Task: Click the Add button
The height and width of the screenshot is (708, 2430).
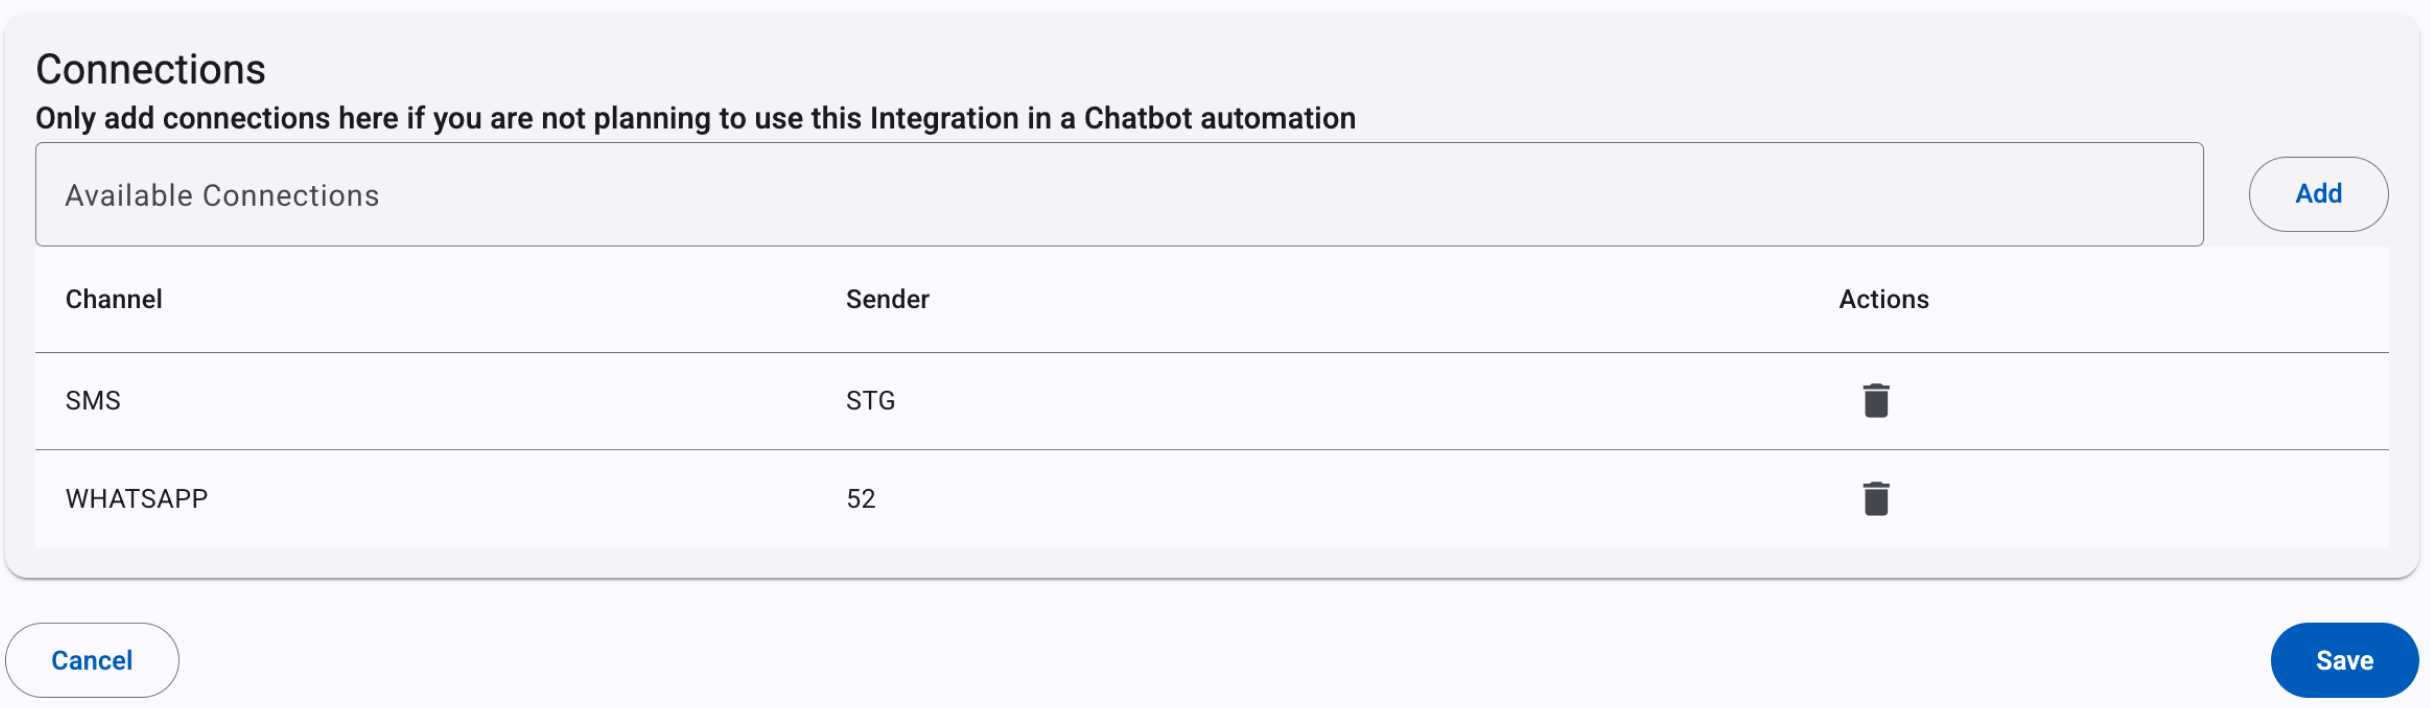Action: coord(2318,194)
